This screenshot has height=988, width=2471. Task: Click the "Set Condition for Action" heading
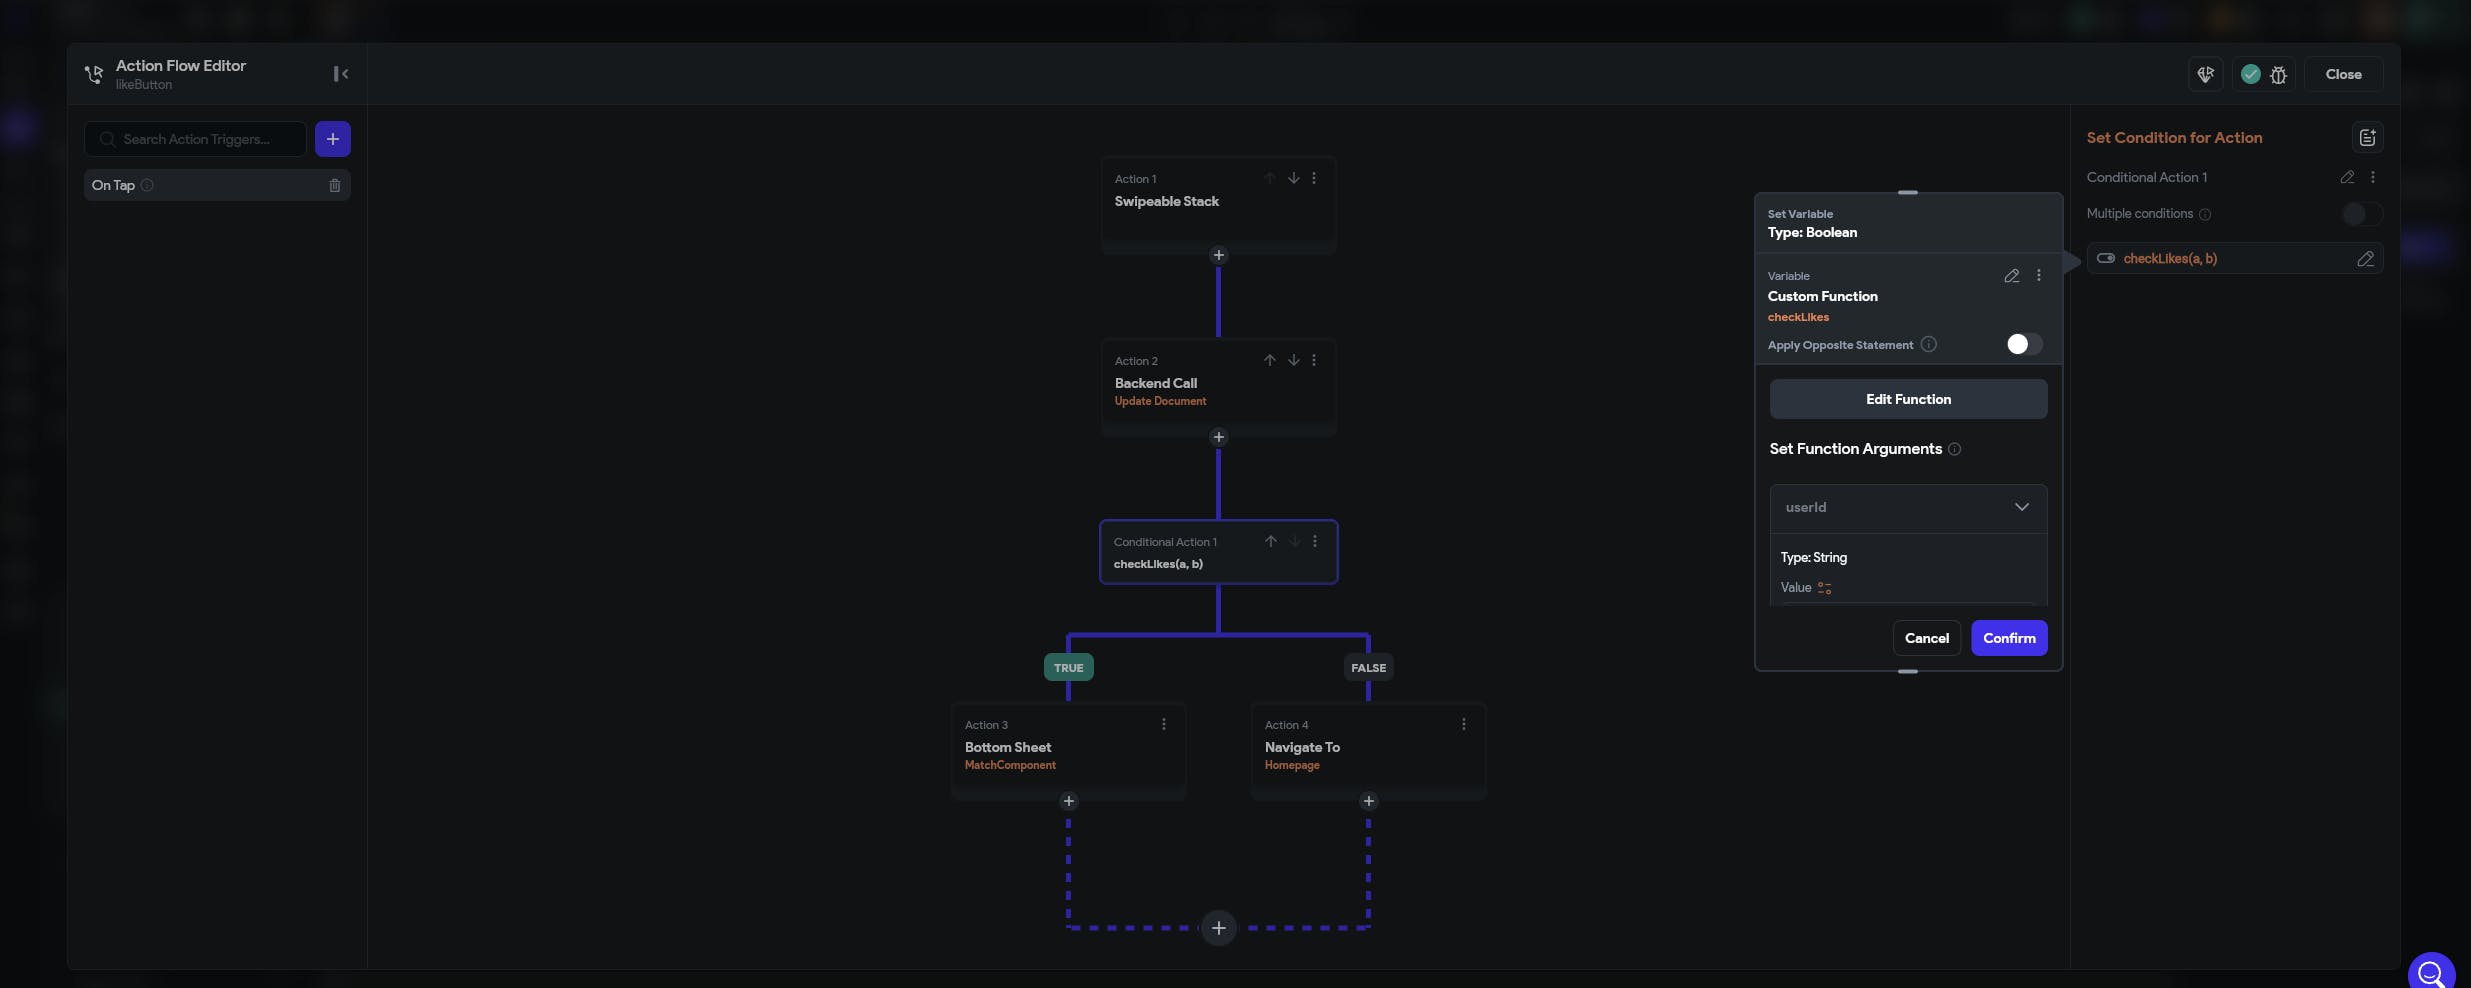(x=2174, y=138)
